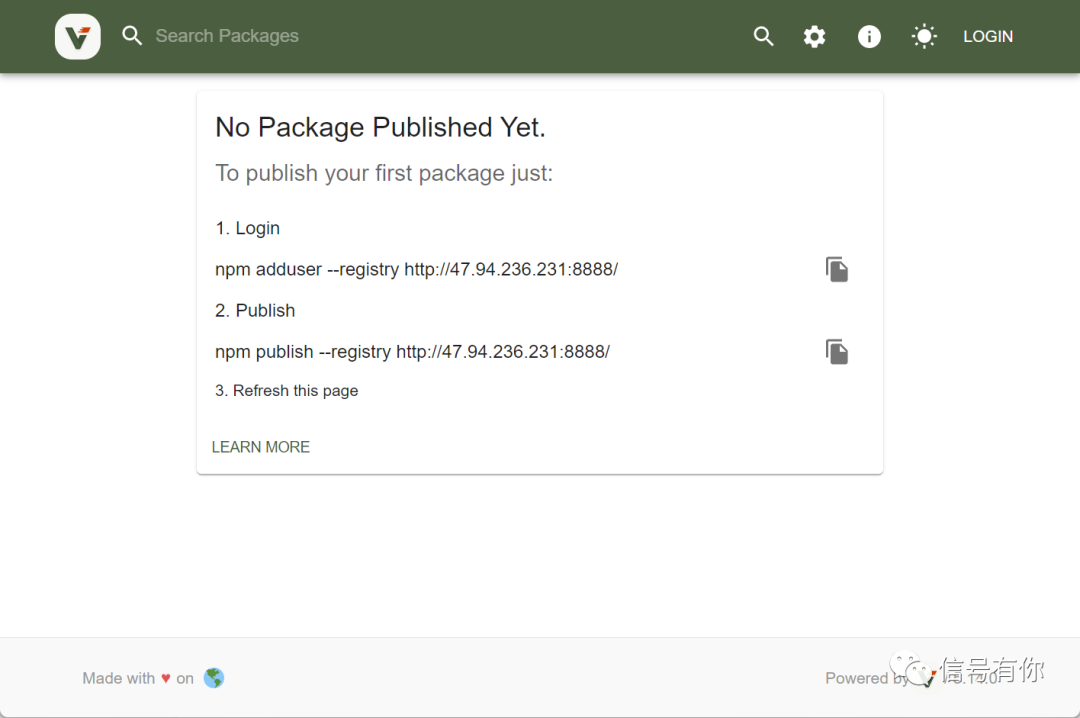Viewport: 1080px width, 718px height.
Task: Click the magnifier icon beside Search Packages
Action: coord(132,36)
